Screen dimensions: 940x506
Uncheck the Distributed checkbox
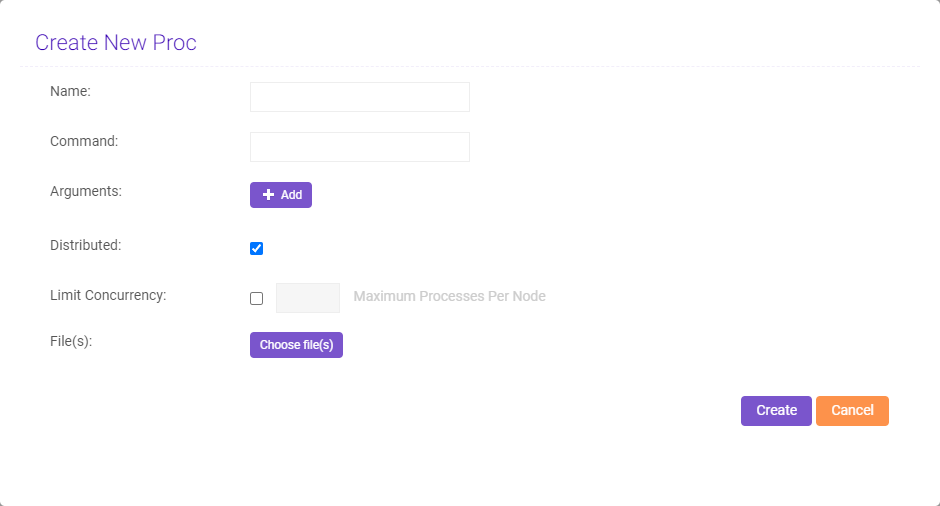pyautogui.click(x=257, y=248)
